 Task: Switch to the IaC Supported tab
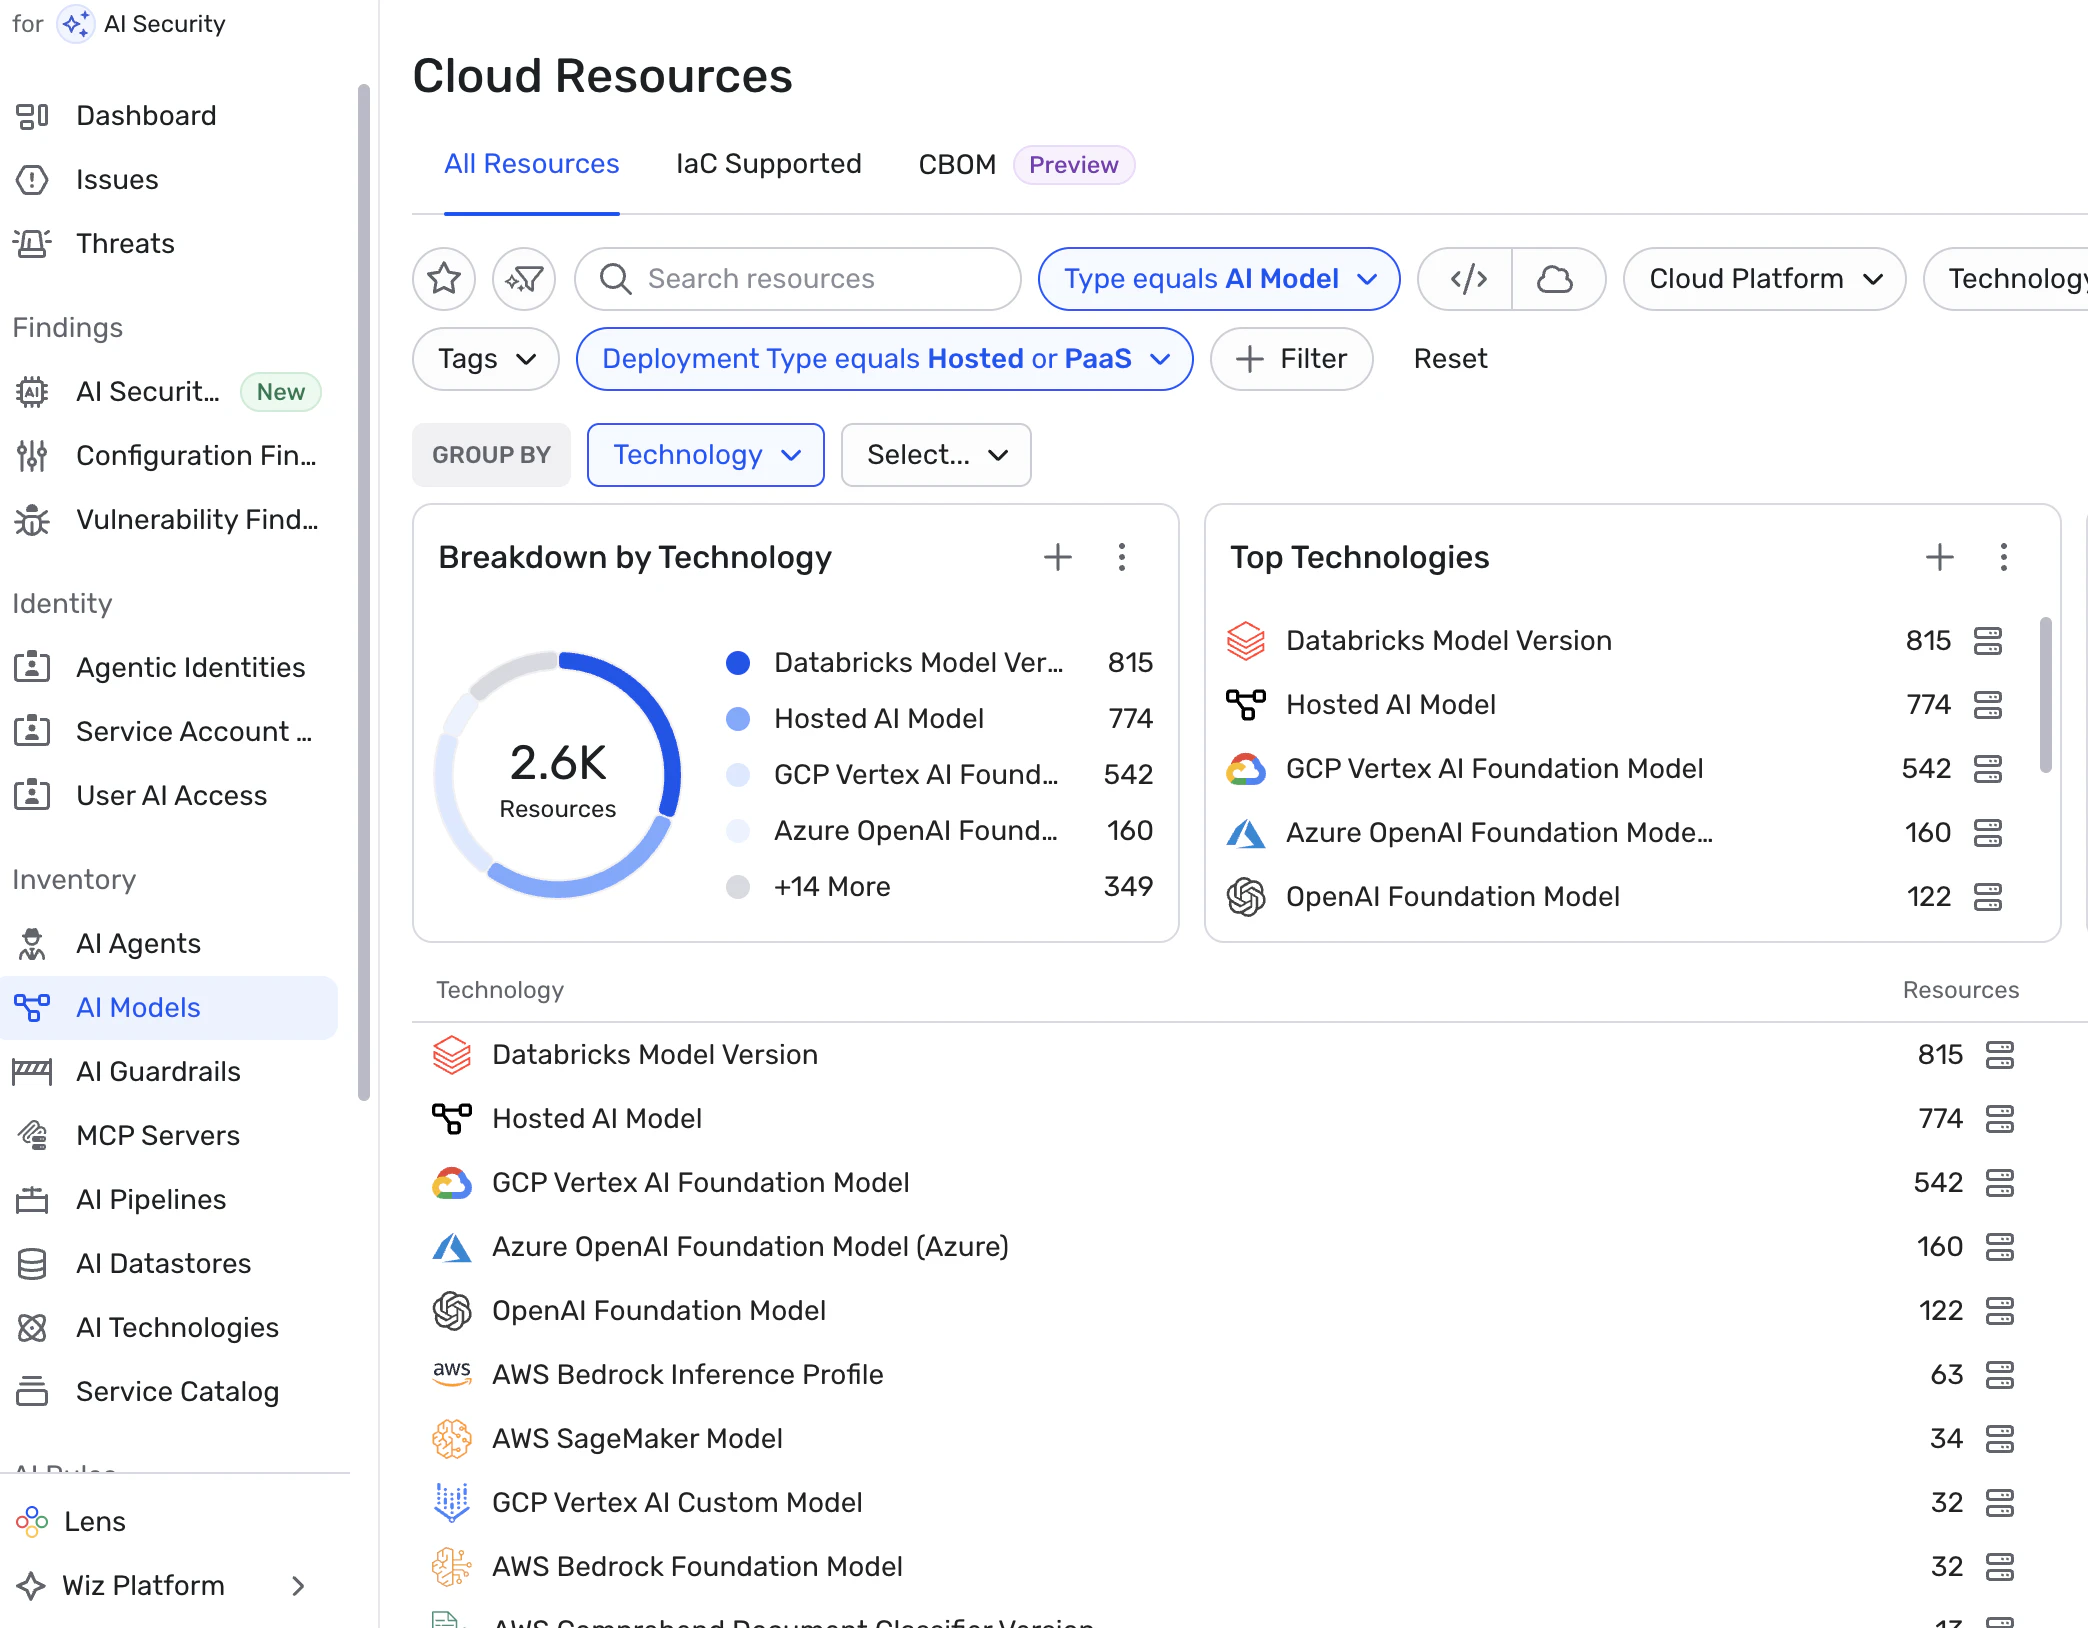pyautogui.click(x=768, y=164)
